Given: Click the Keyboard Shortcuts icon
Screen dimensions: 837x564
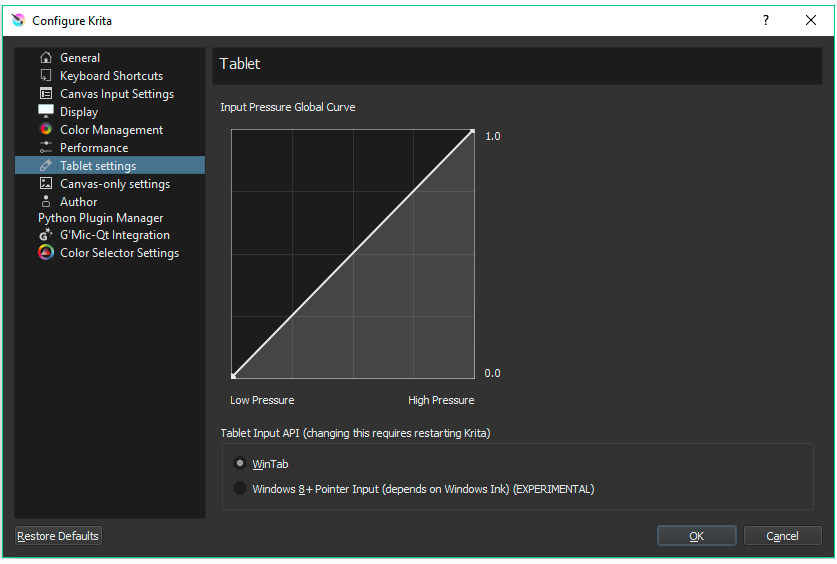Looking at the screenshot, I should [46, 75].
